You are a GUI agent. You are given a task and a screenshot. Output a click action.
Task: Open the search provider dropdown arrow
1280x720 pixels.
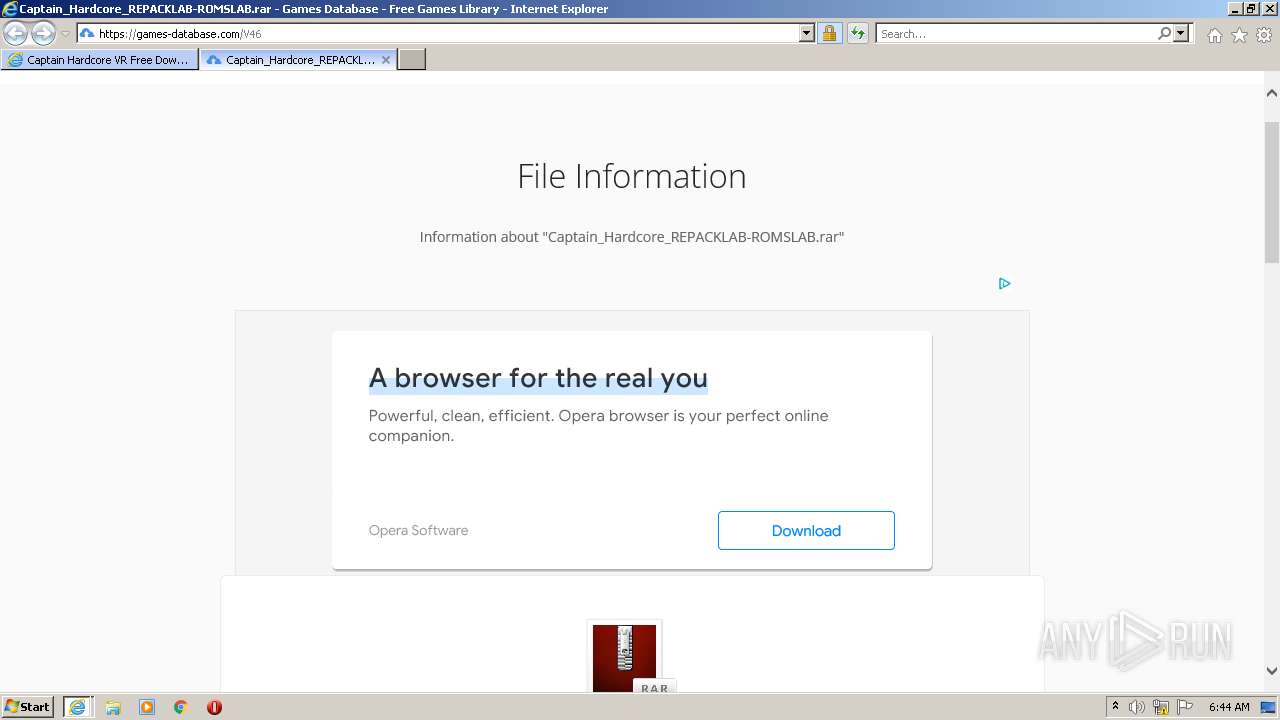(1181, 34)
